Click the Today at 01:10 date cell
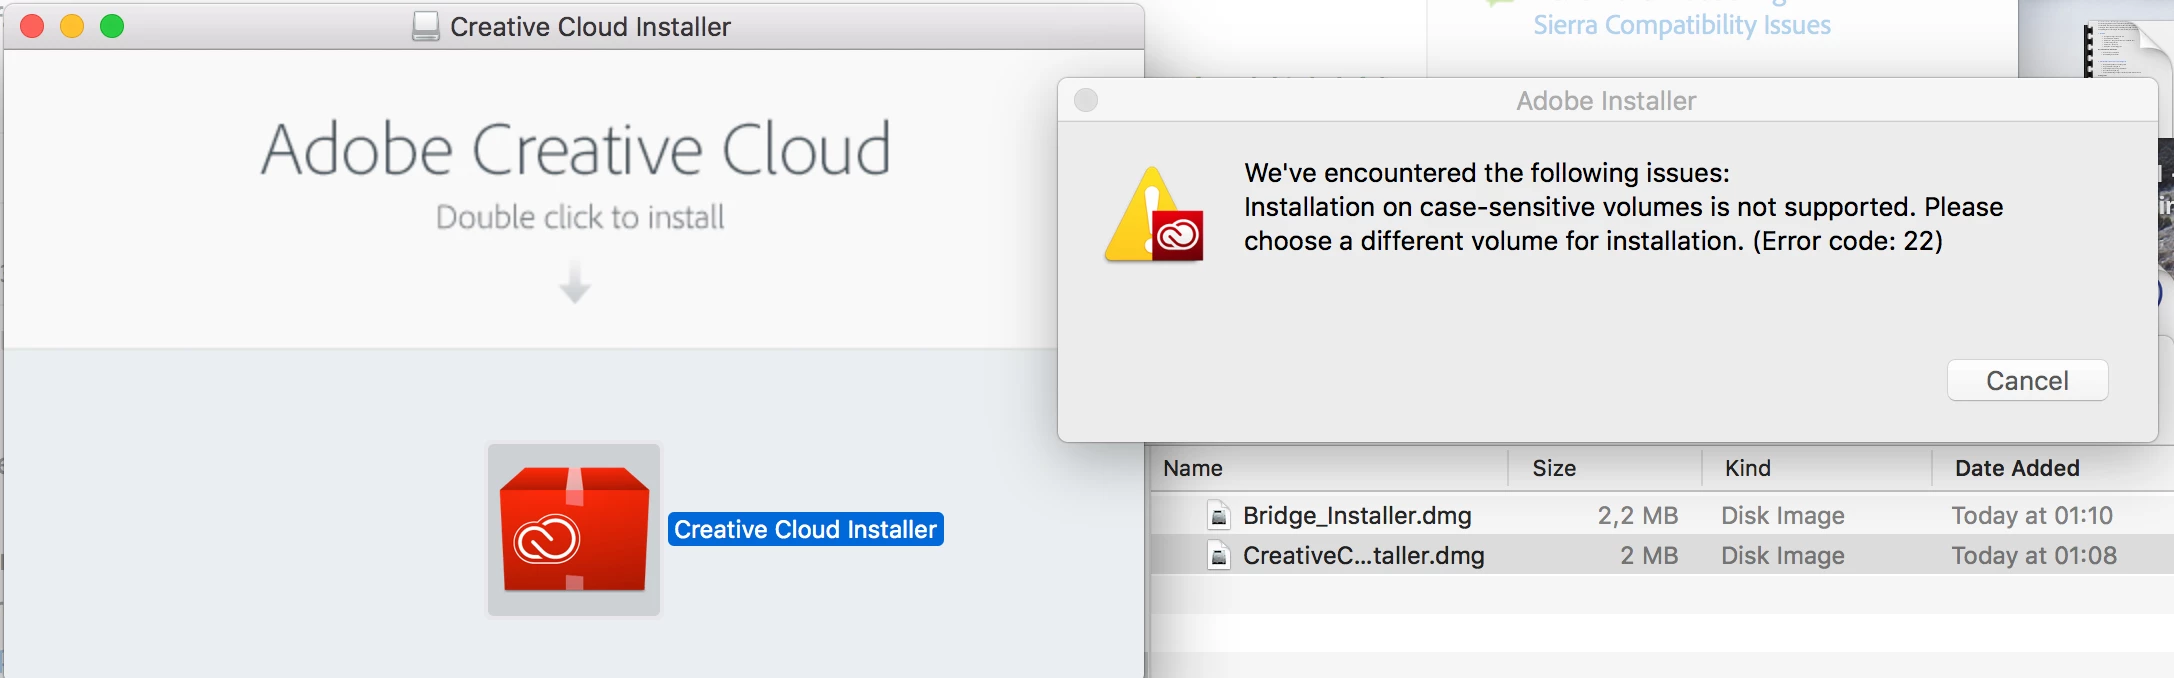Viewport: 2174px width, 678px height. click(2032, 515)
